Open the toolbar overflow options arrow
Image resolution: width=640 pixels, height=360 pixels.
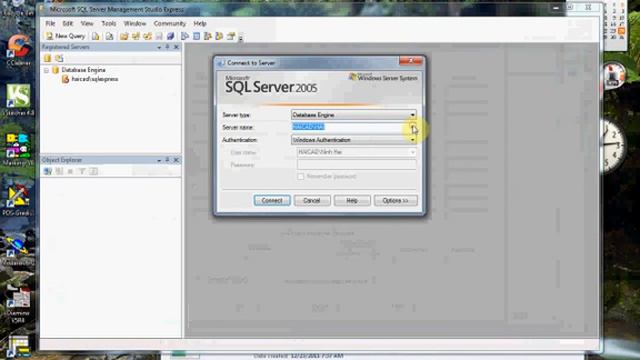point(241,38)
